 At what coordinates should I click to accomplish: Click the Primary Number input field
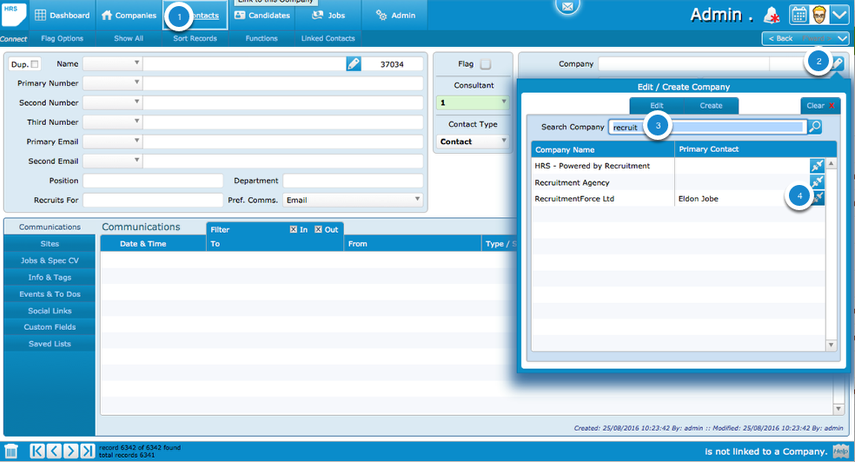click(x=283, y=83)
